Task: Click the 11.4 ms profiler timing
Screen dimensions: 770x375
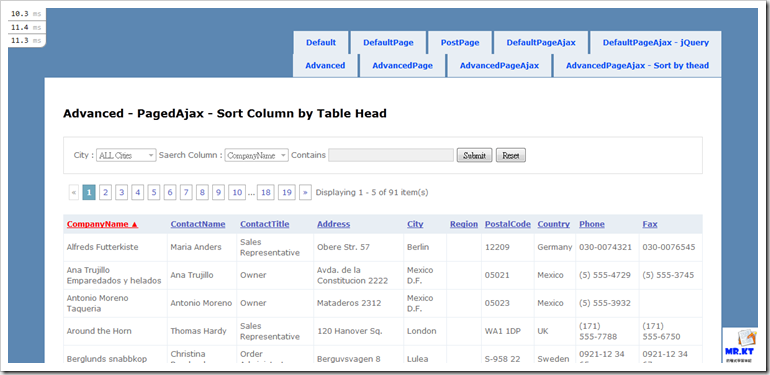Action: [x=26, y=27]
